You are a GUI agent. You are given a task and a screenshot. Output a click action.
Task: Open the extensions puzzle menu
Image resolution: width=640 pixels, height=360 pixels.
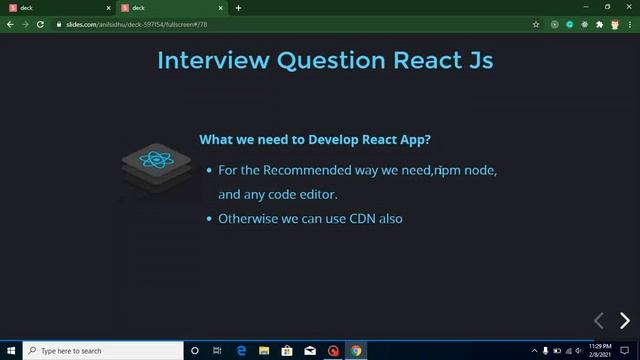tap(600, 24)
